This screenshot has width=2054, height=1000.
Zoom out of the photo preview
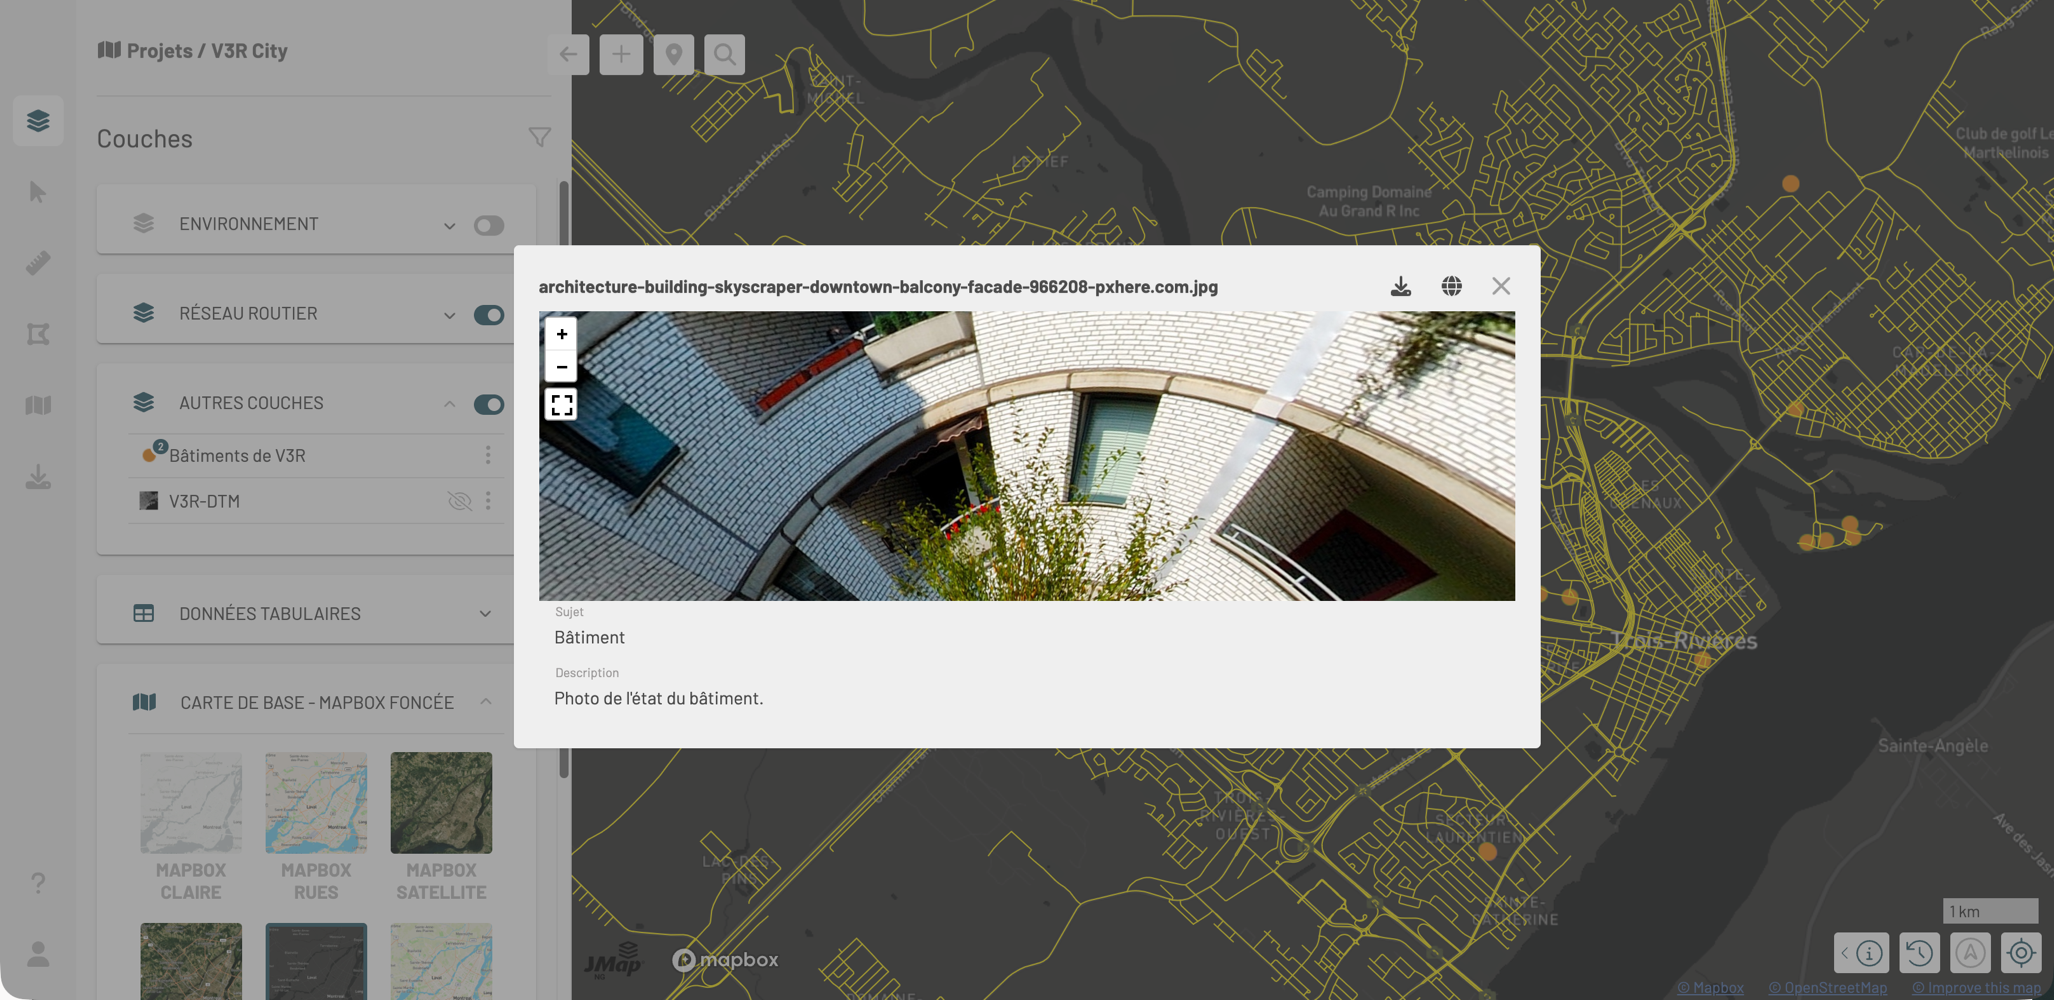(x=562, y=367)
